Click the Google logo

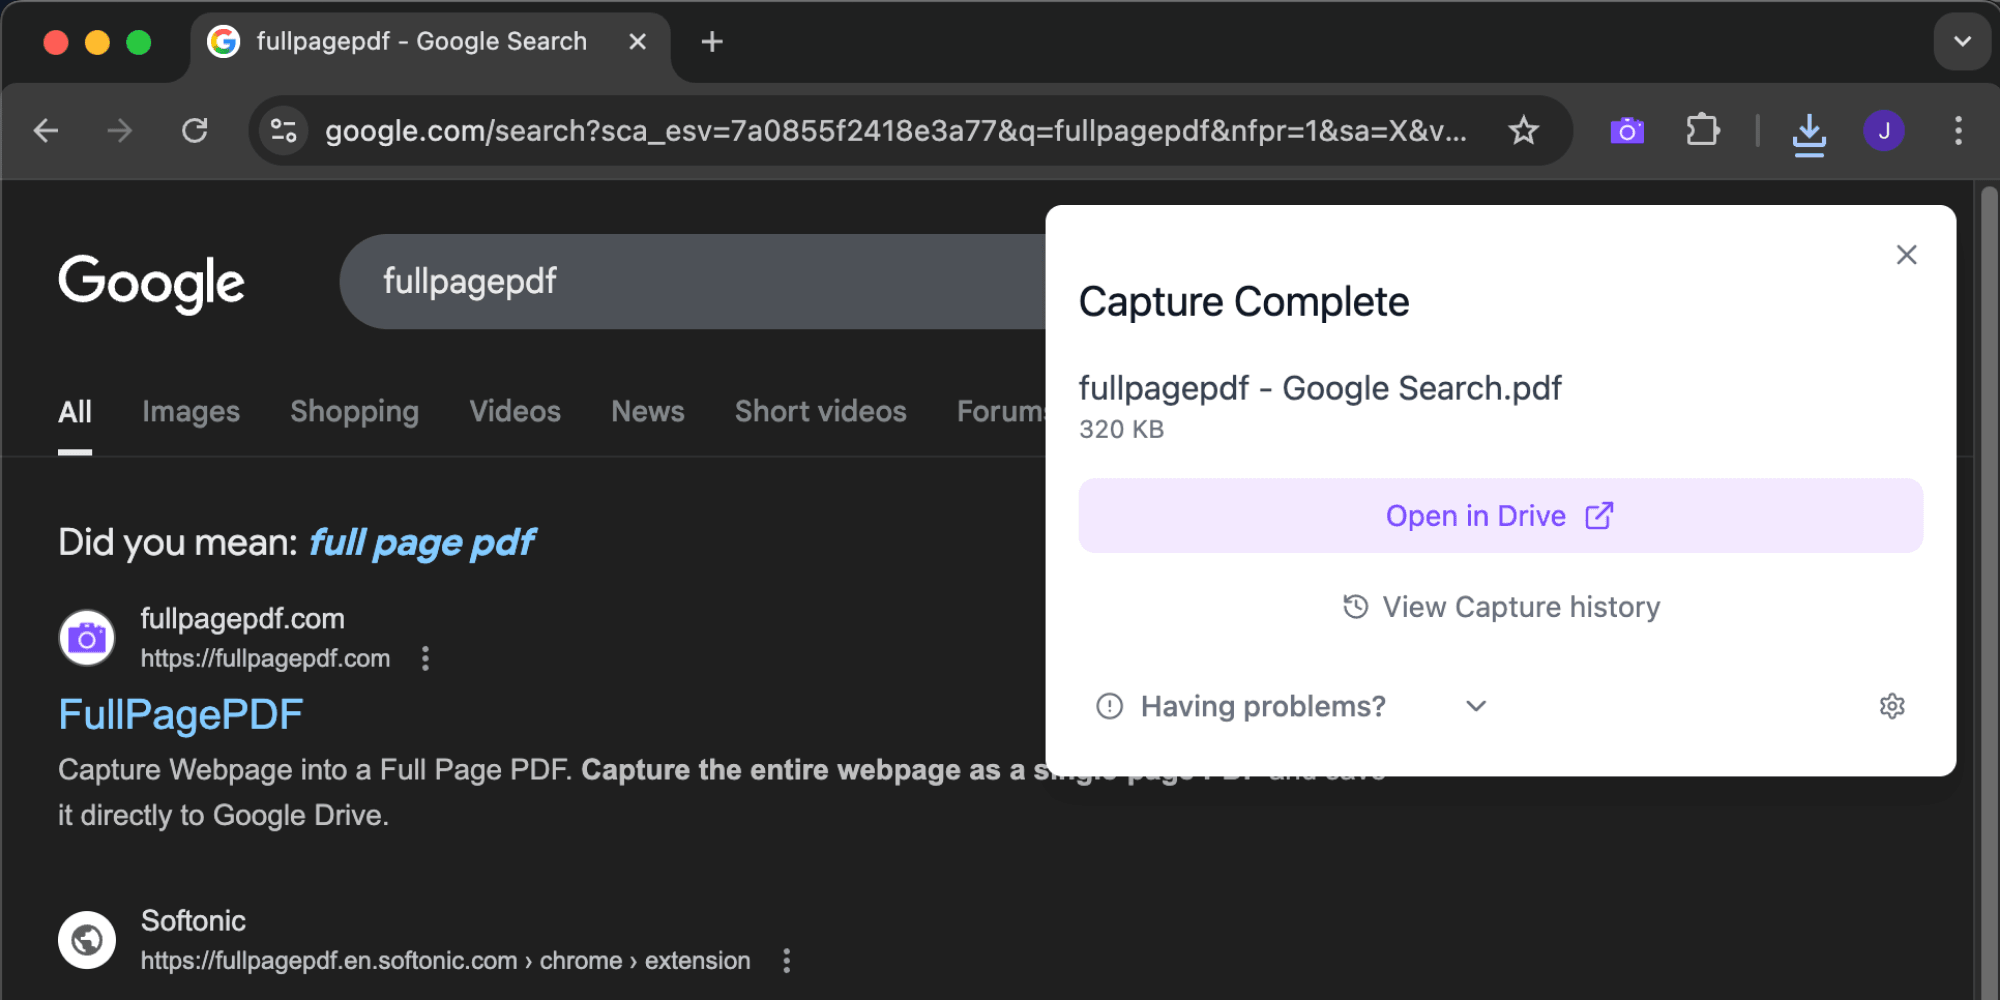pyautogui.click(x=151, y=283)
